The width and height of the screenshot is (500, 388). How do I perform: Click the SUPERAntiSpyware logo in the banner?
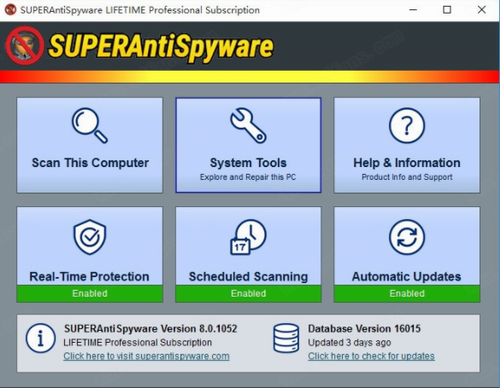[24, 45]
